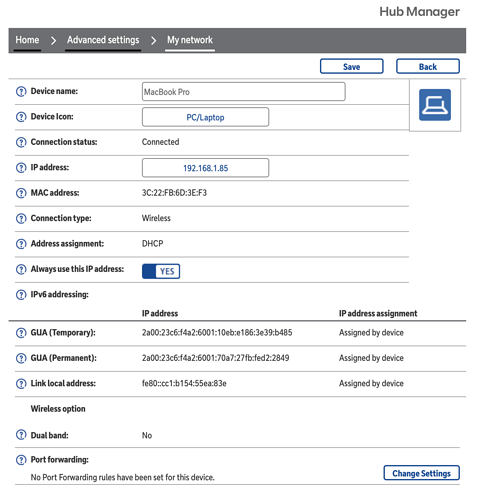477x500 pixels.
Task: Open help for Always use this IP address
Action: pos(21,269)
